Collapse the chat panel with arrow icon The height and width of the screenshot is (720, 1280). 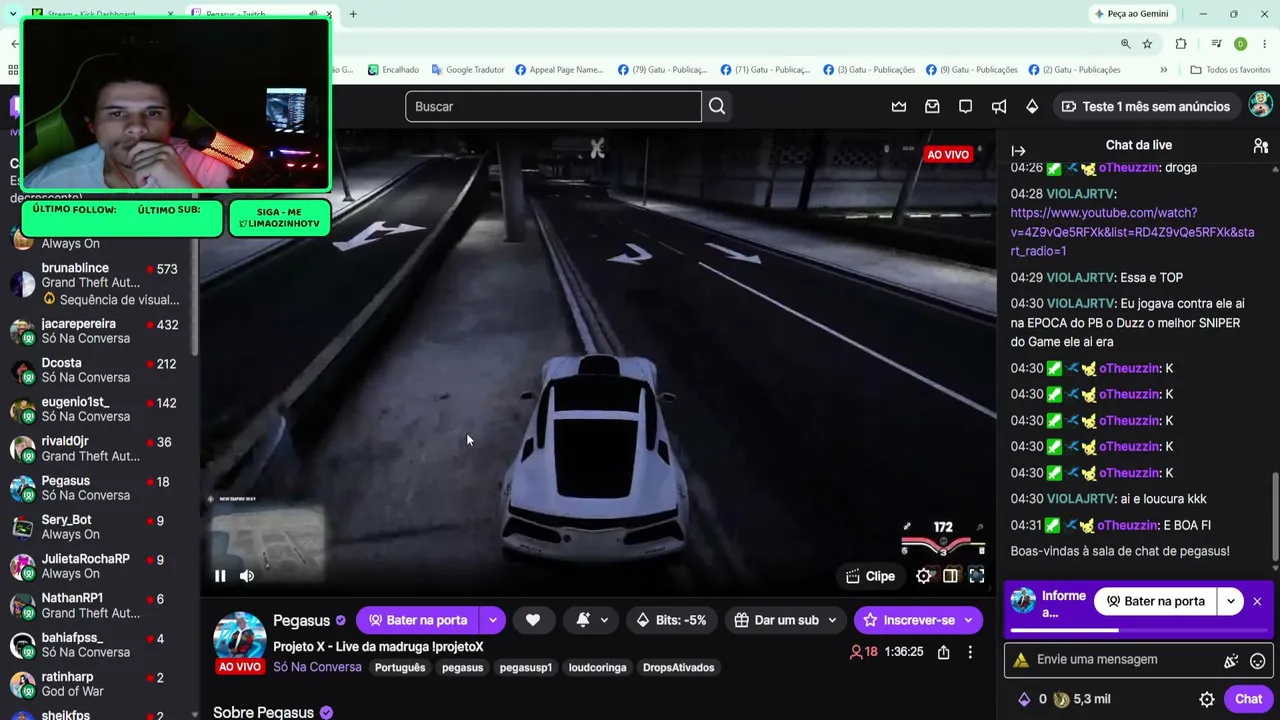coord(1018,151)
